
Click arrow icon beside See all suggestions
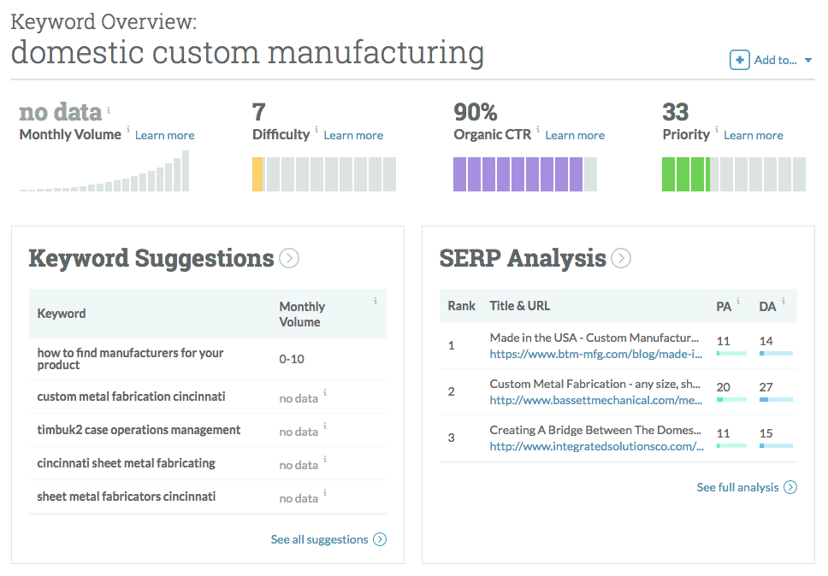click(380, 539)
